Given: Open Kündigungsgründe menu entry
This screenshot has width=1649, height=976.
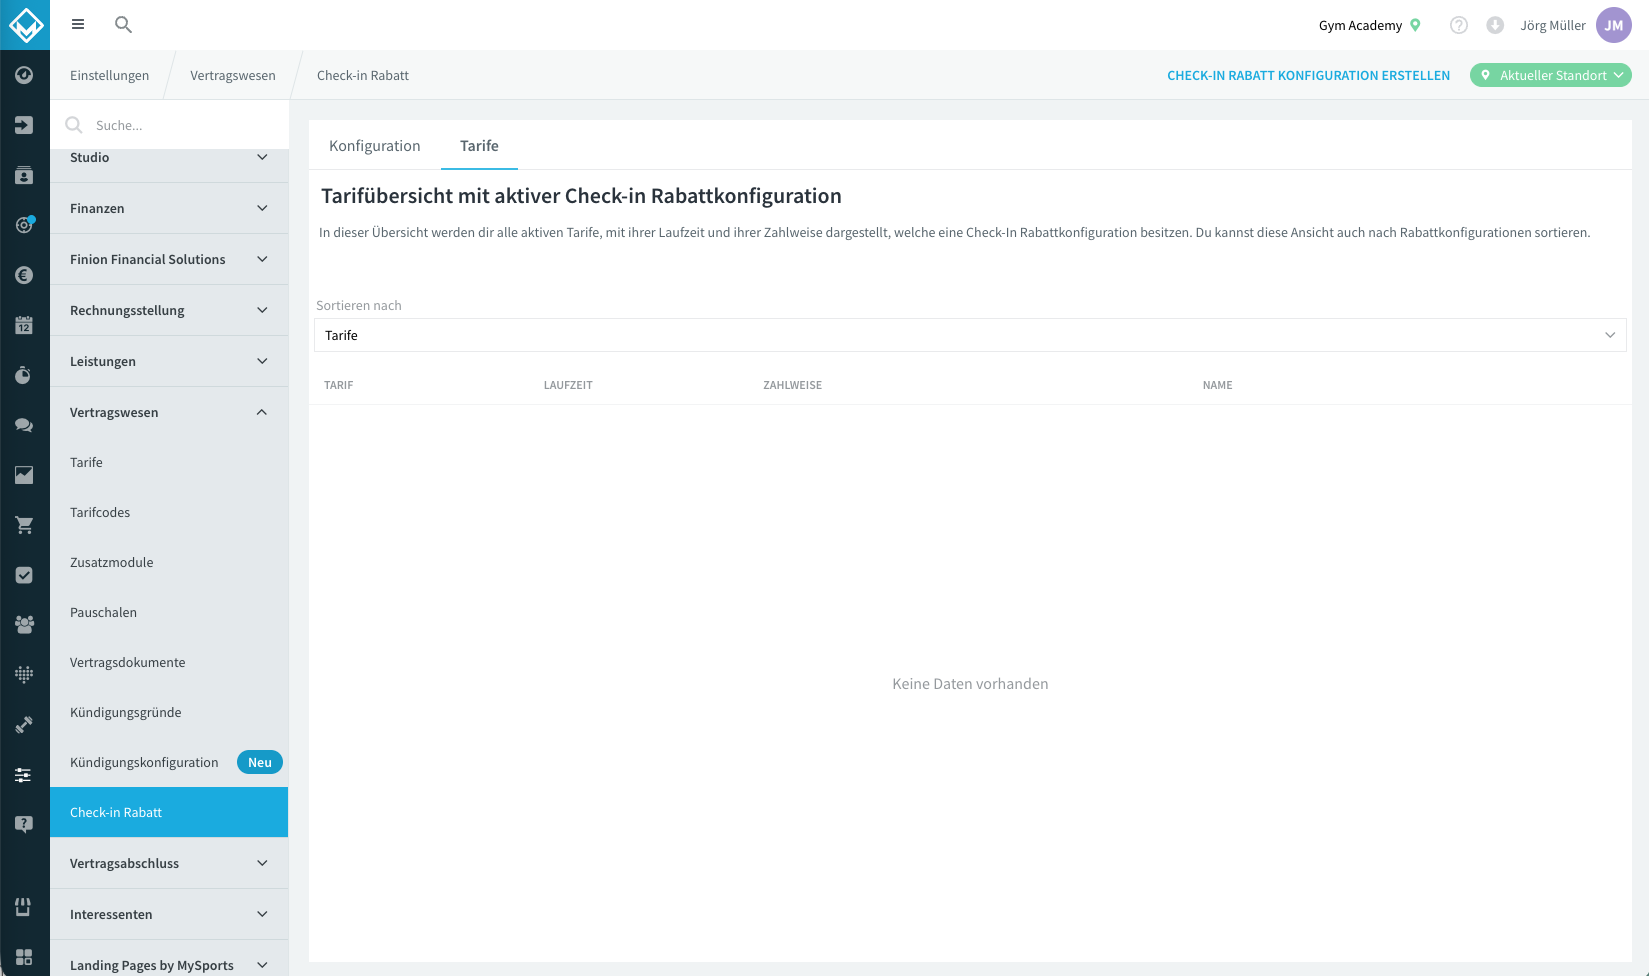Looking at the screenshot, I should 169,712.
